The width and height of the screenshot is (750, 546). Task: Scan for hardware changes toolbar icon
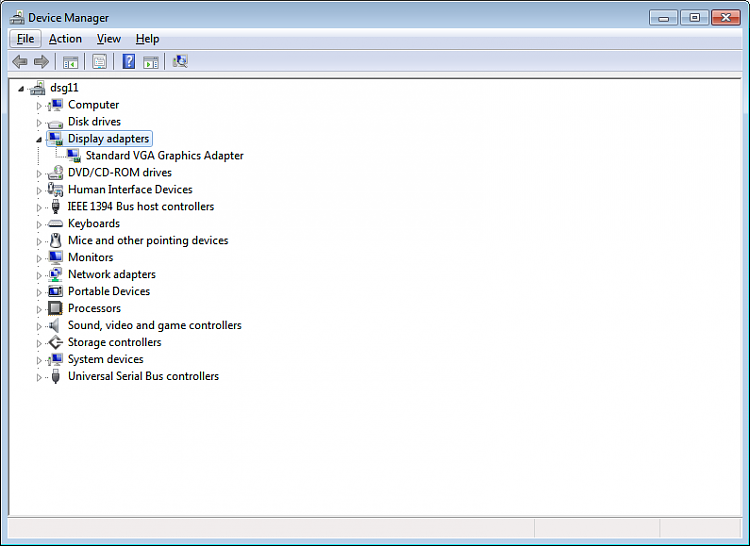[x=180, y=61]
